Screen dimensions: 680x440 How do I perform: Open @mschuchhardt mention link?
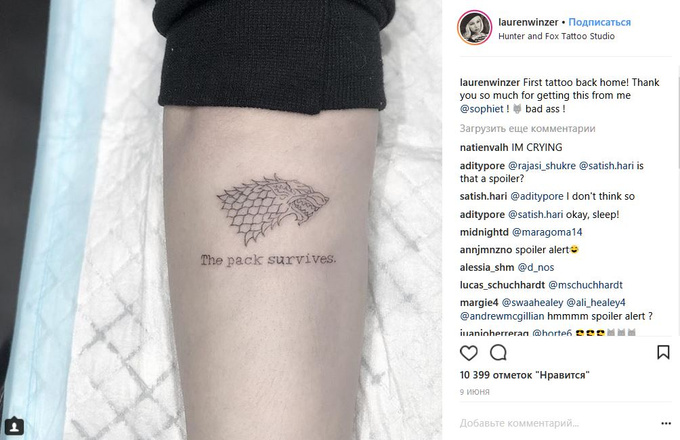pos(585,285)
